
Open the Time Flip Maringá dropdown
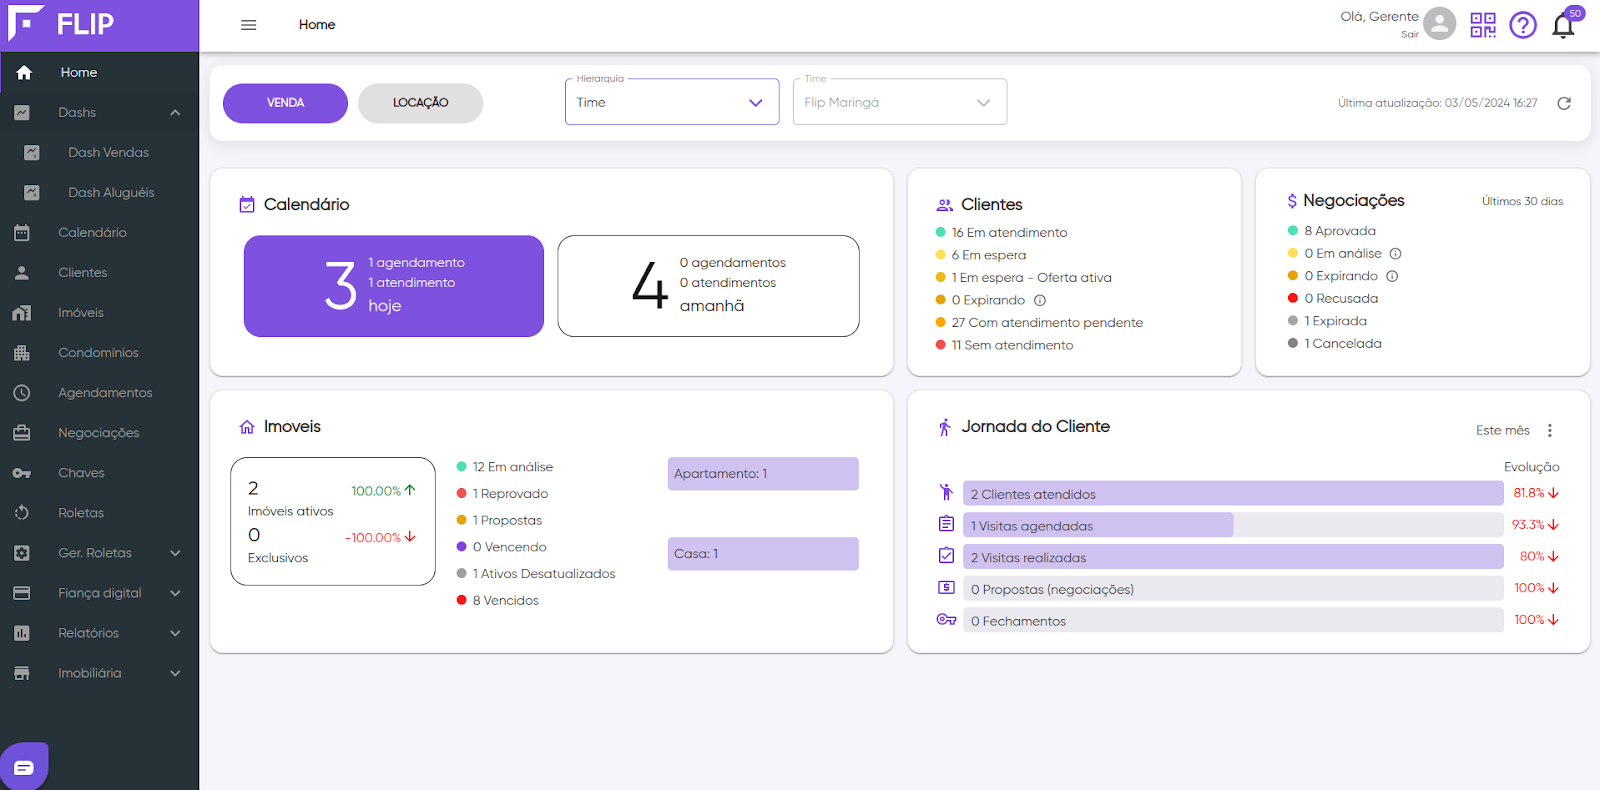(x=900, y=102)
